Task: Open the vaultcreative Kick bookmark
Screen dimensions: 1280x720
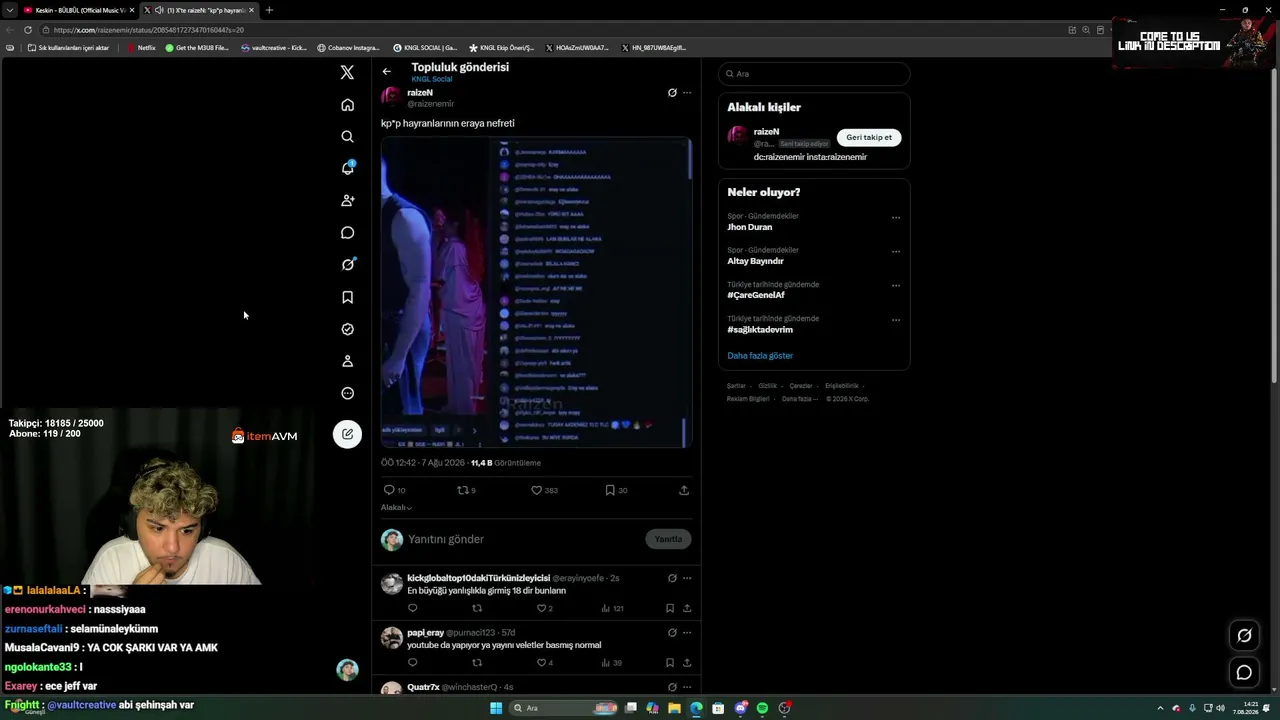Action: 274,47
